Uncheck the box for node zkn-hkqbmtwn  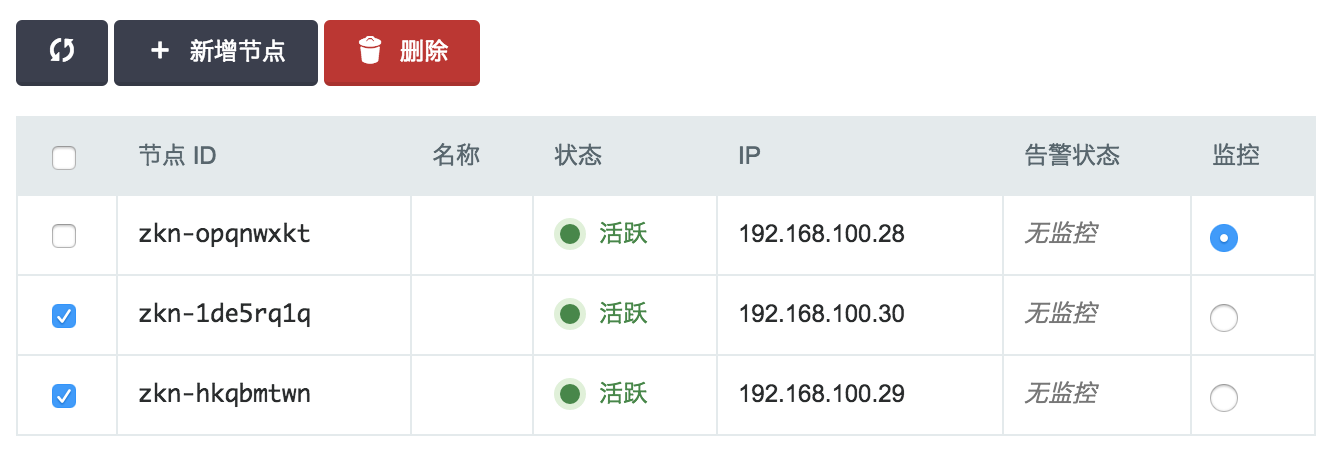(x=64, y=396)
